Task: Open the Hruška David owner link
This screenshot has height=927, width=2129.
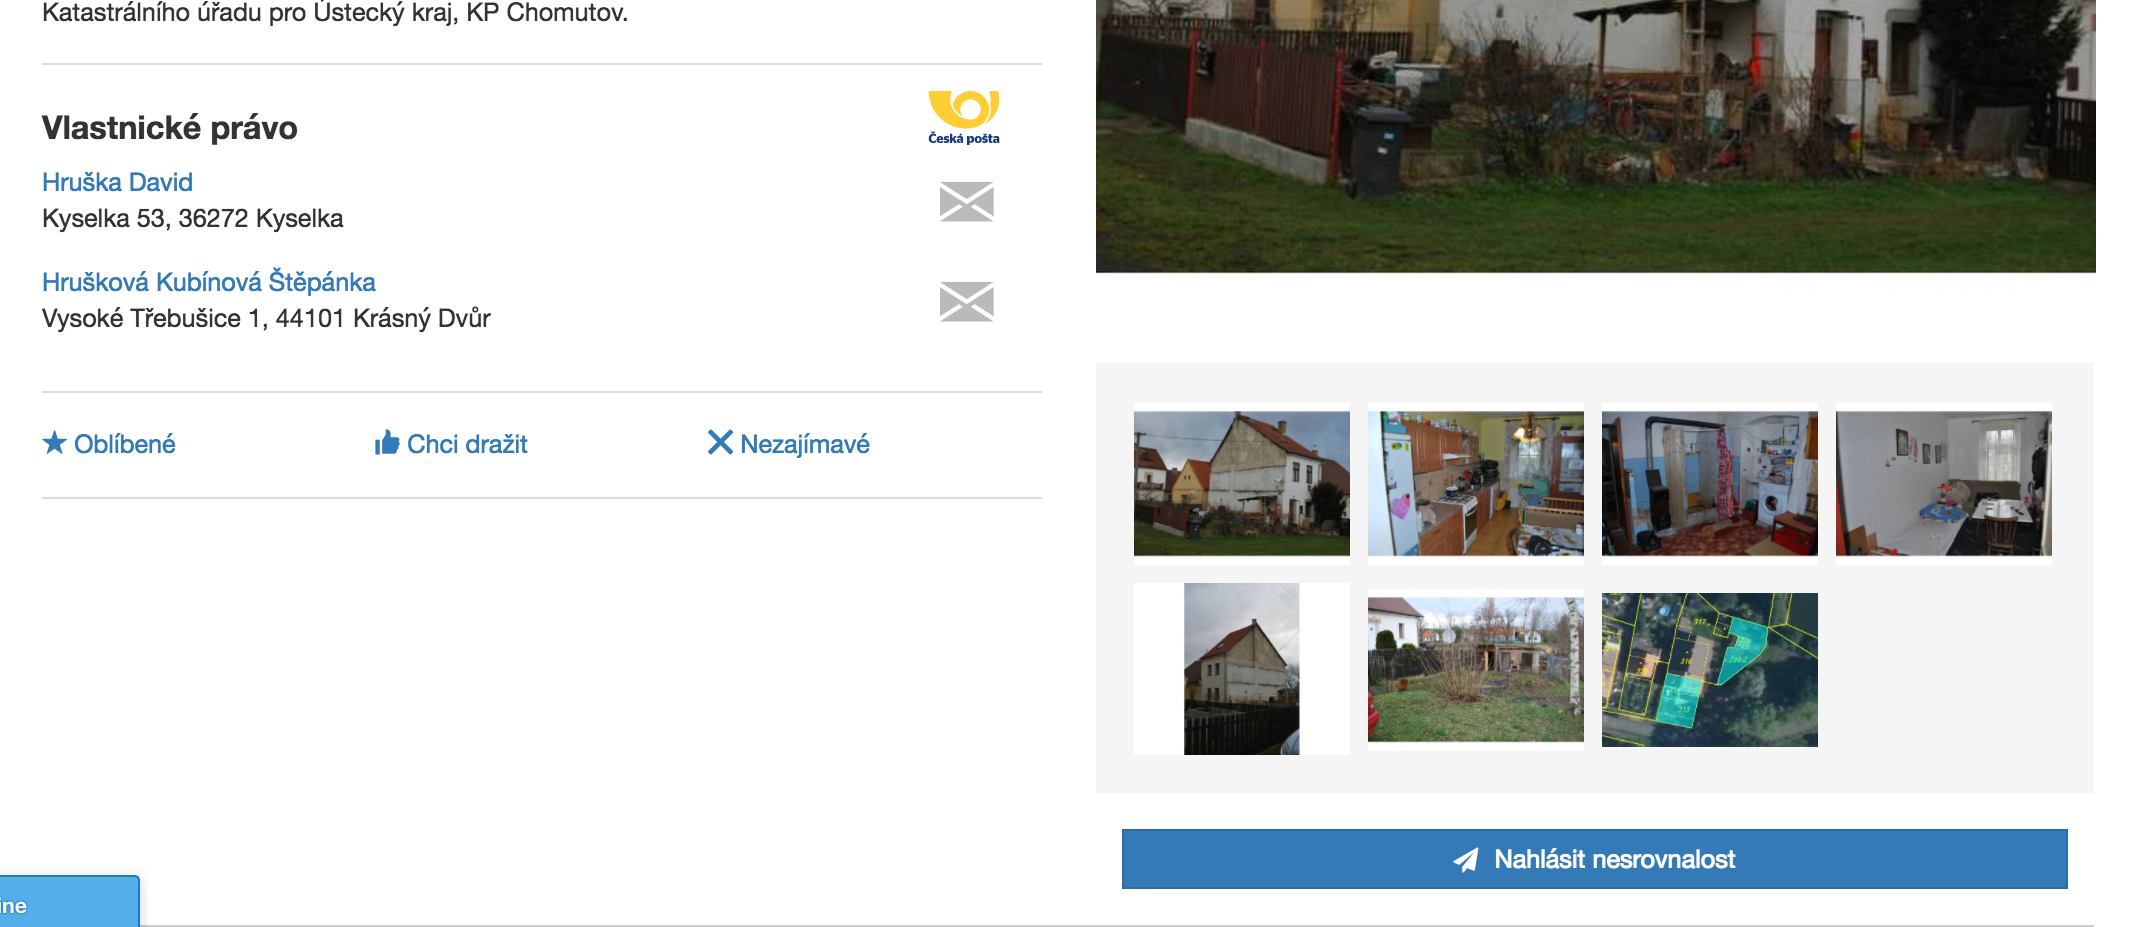Action: [x=117, y=182]
